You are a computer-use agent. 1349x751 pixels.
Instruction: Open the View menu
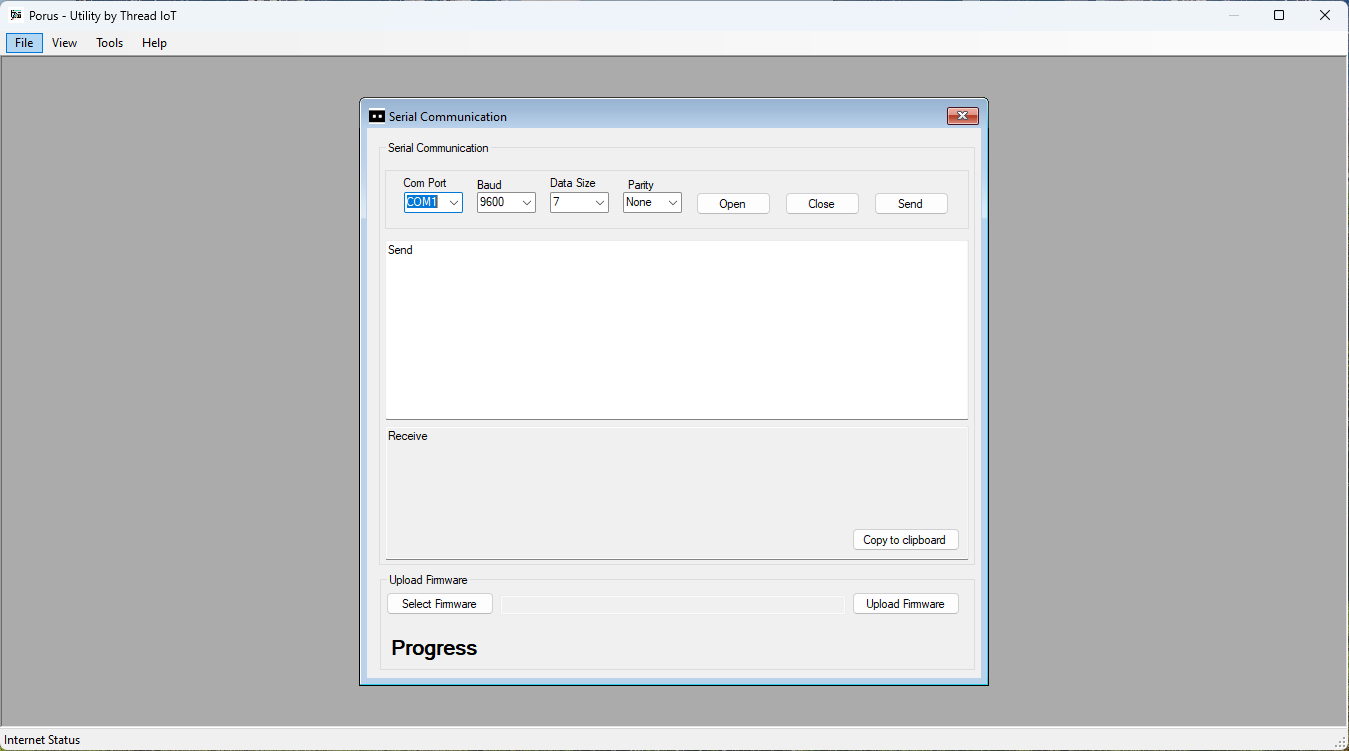point(64,43)
